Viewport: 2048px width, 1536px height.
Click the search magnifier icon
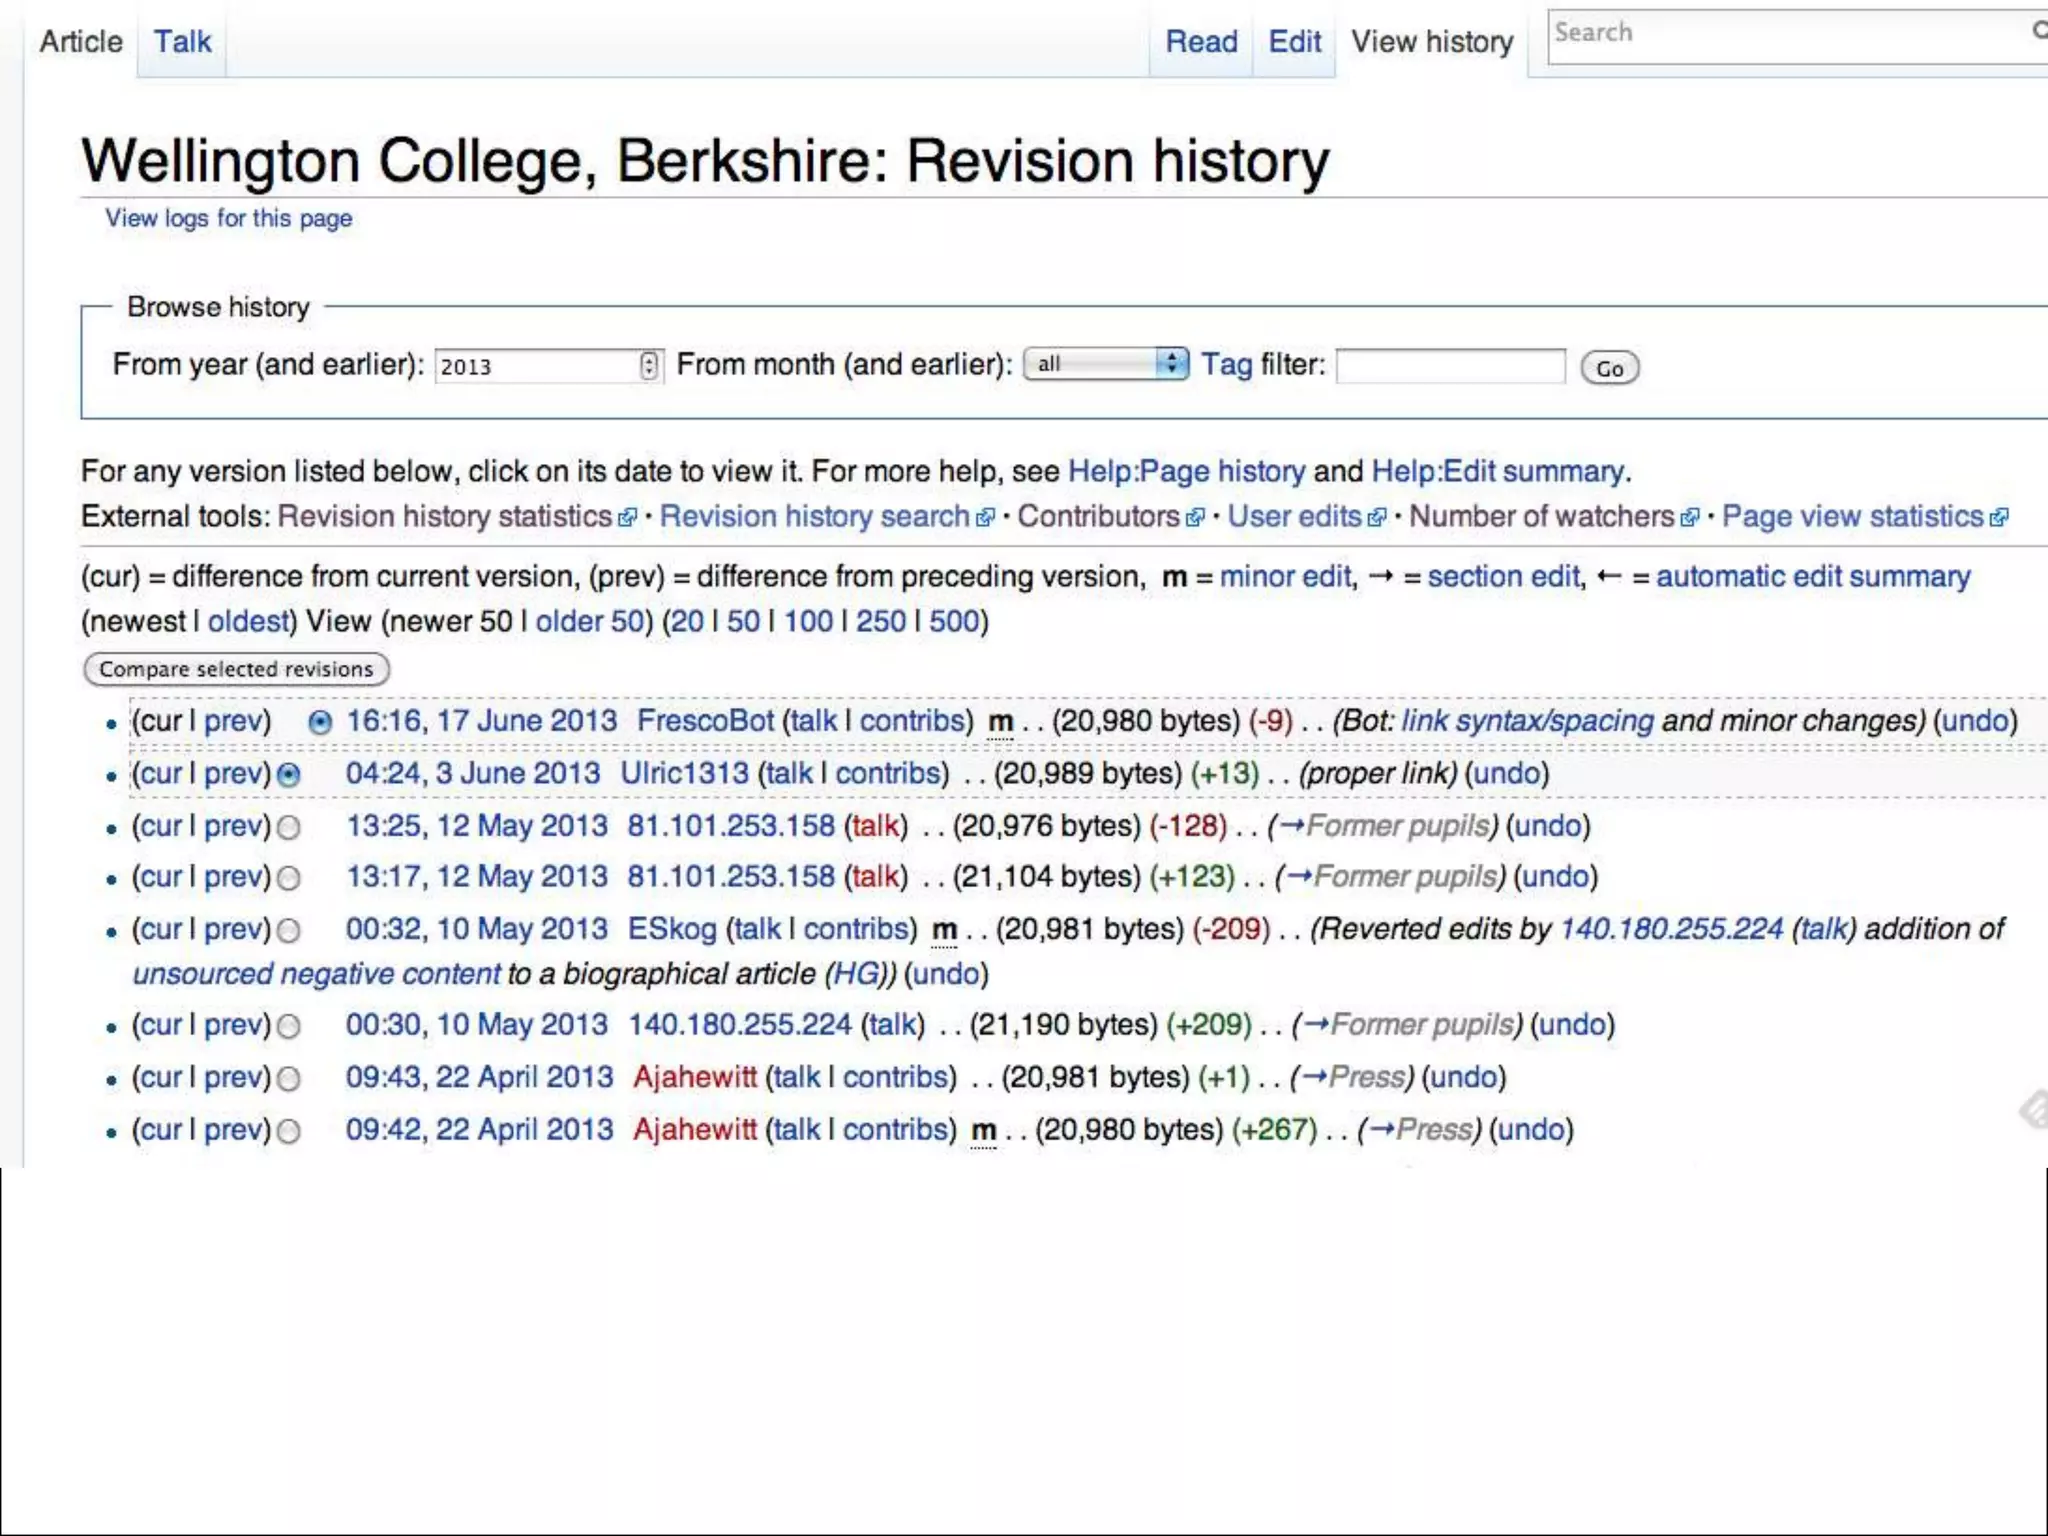(x=2038, y=32)
